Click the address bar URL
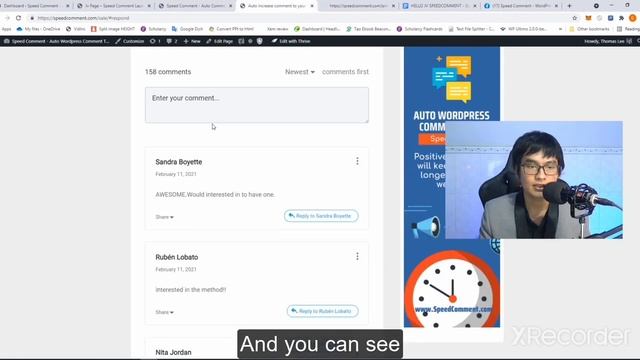640x360 pixels. point(83,18)
